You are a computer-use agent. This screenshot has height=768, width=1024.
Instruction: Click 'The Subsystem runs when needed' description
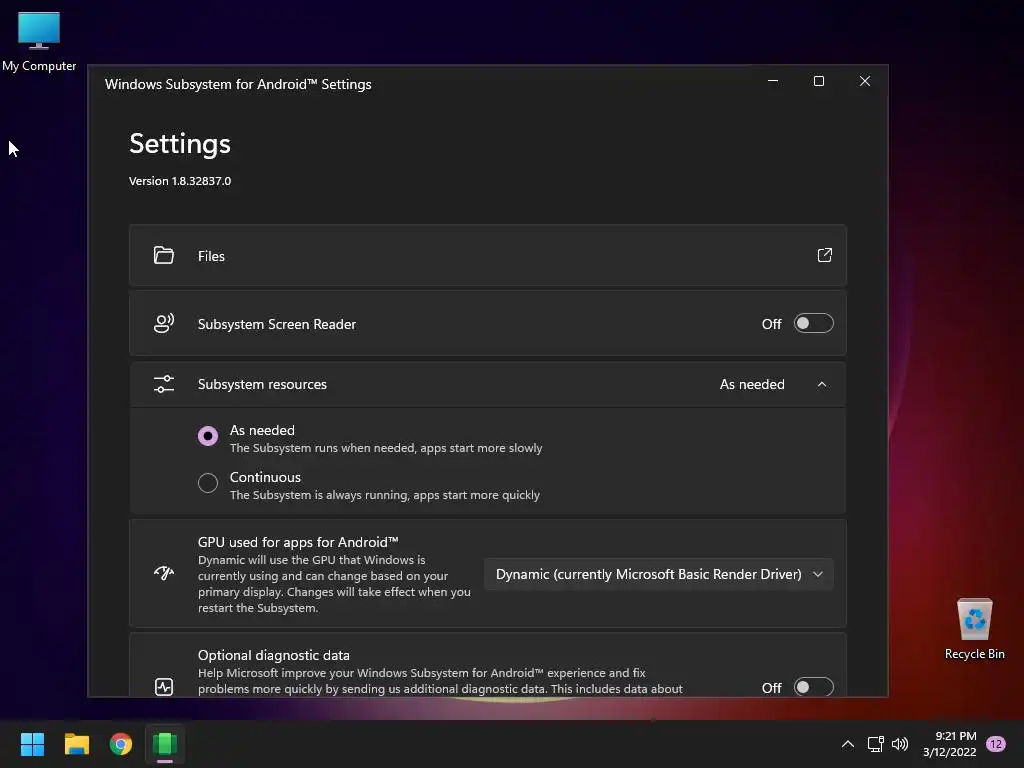pos(385,448)
